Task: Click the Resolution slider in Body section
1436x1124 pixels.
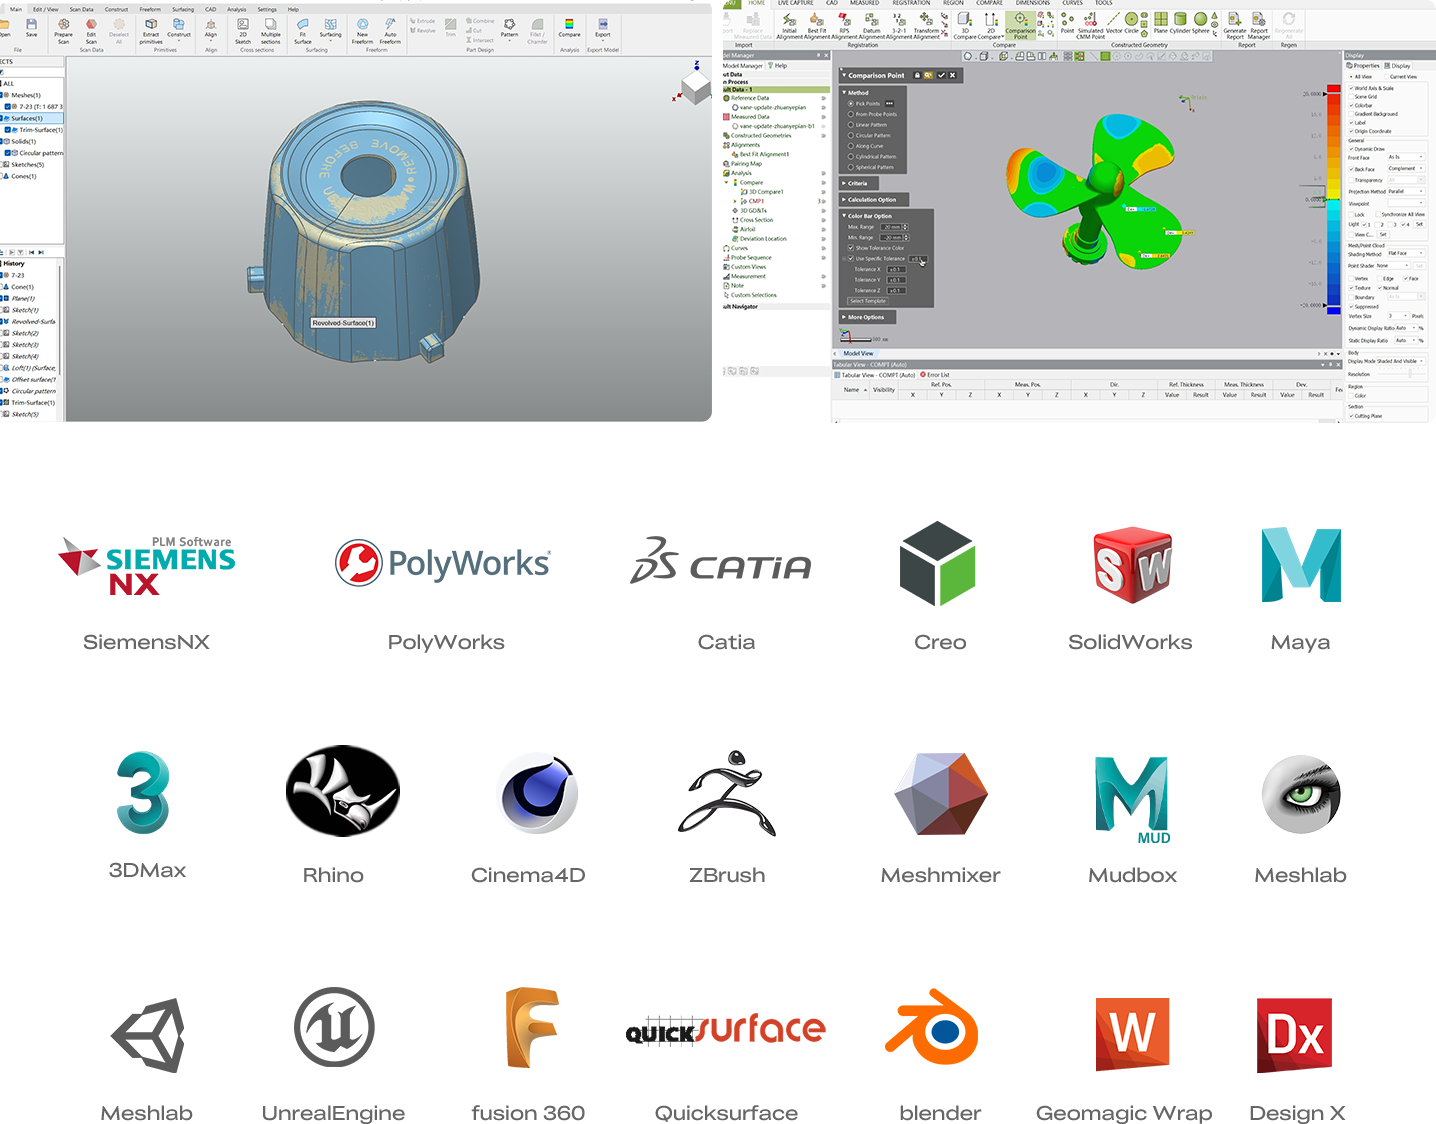Action: (x=1408, y=374)
